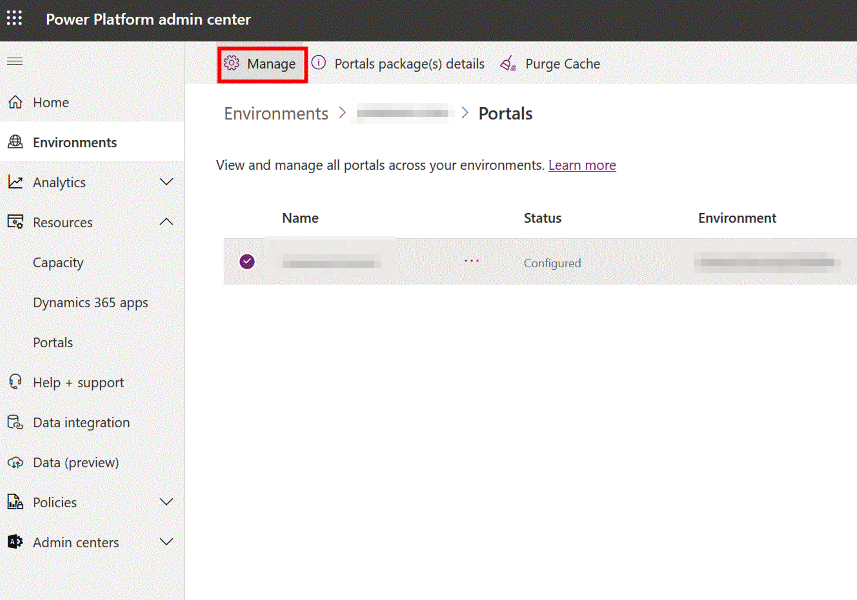Expand the Policies section chevron
The height and width of the screenshot is (600, 857).
[x=167, y=502]
